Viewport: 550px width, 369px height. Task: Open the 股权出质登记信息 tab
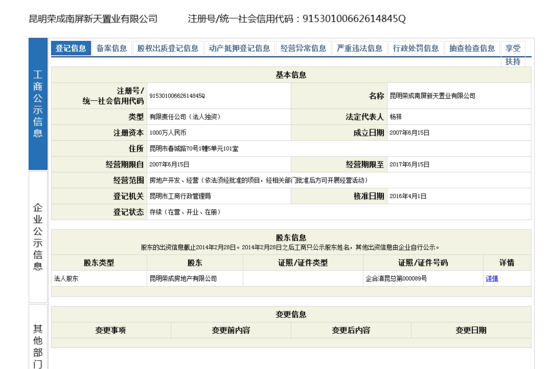168,48
